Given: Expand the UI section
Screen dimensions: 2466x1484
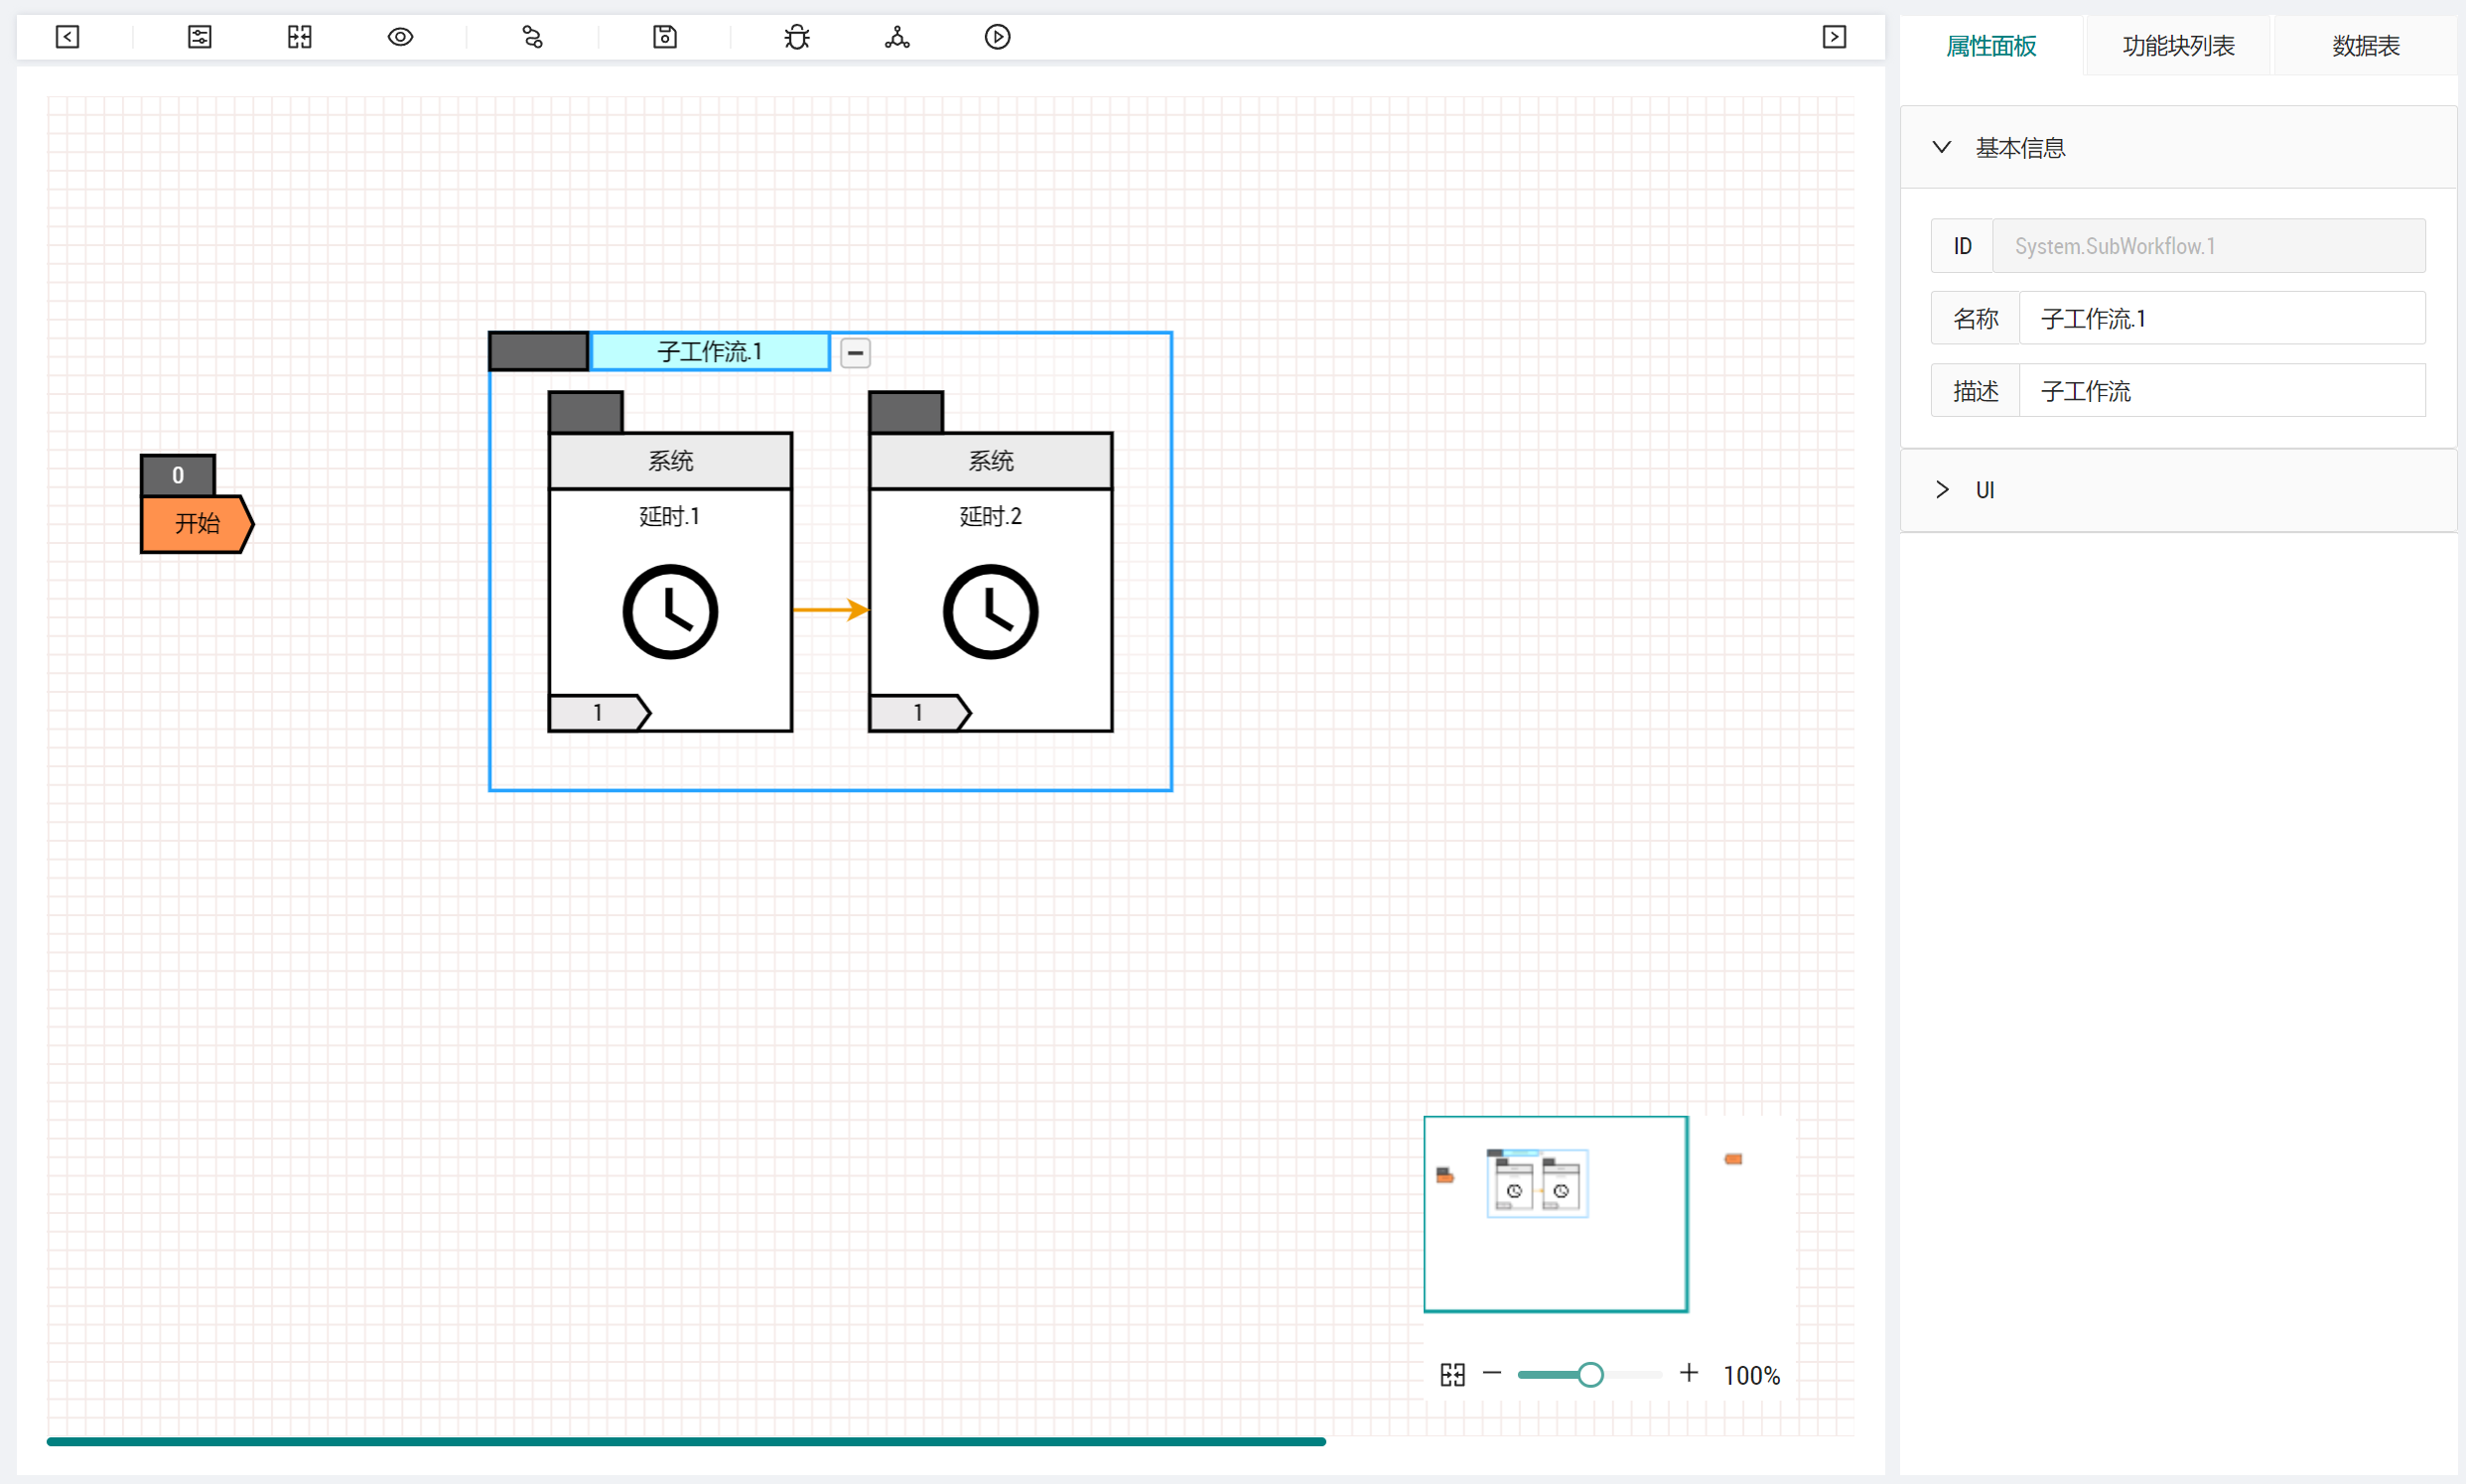Looking at the screenshot, I should 2178,490.
